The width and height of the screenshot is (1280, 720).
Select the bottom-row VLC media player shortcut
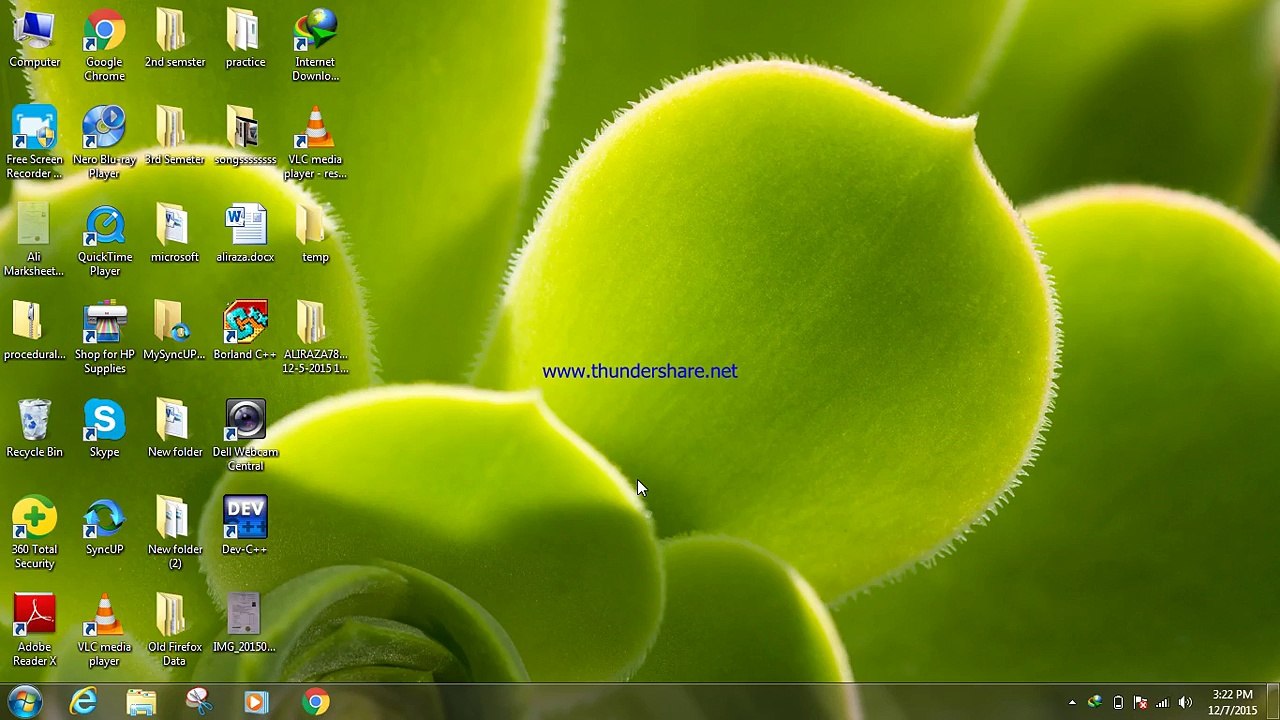[104, 631]
